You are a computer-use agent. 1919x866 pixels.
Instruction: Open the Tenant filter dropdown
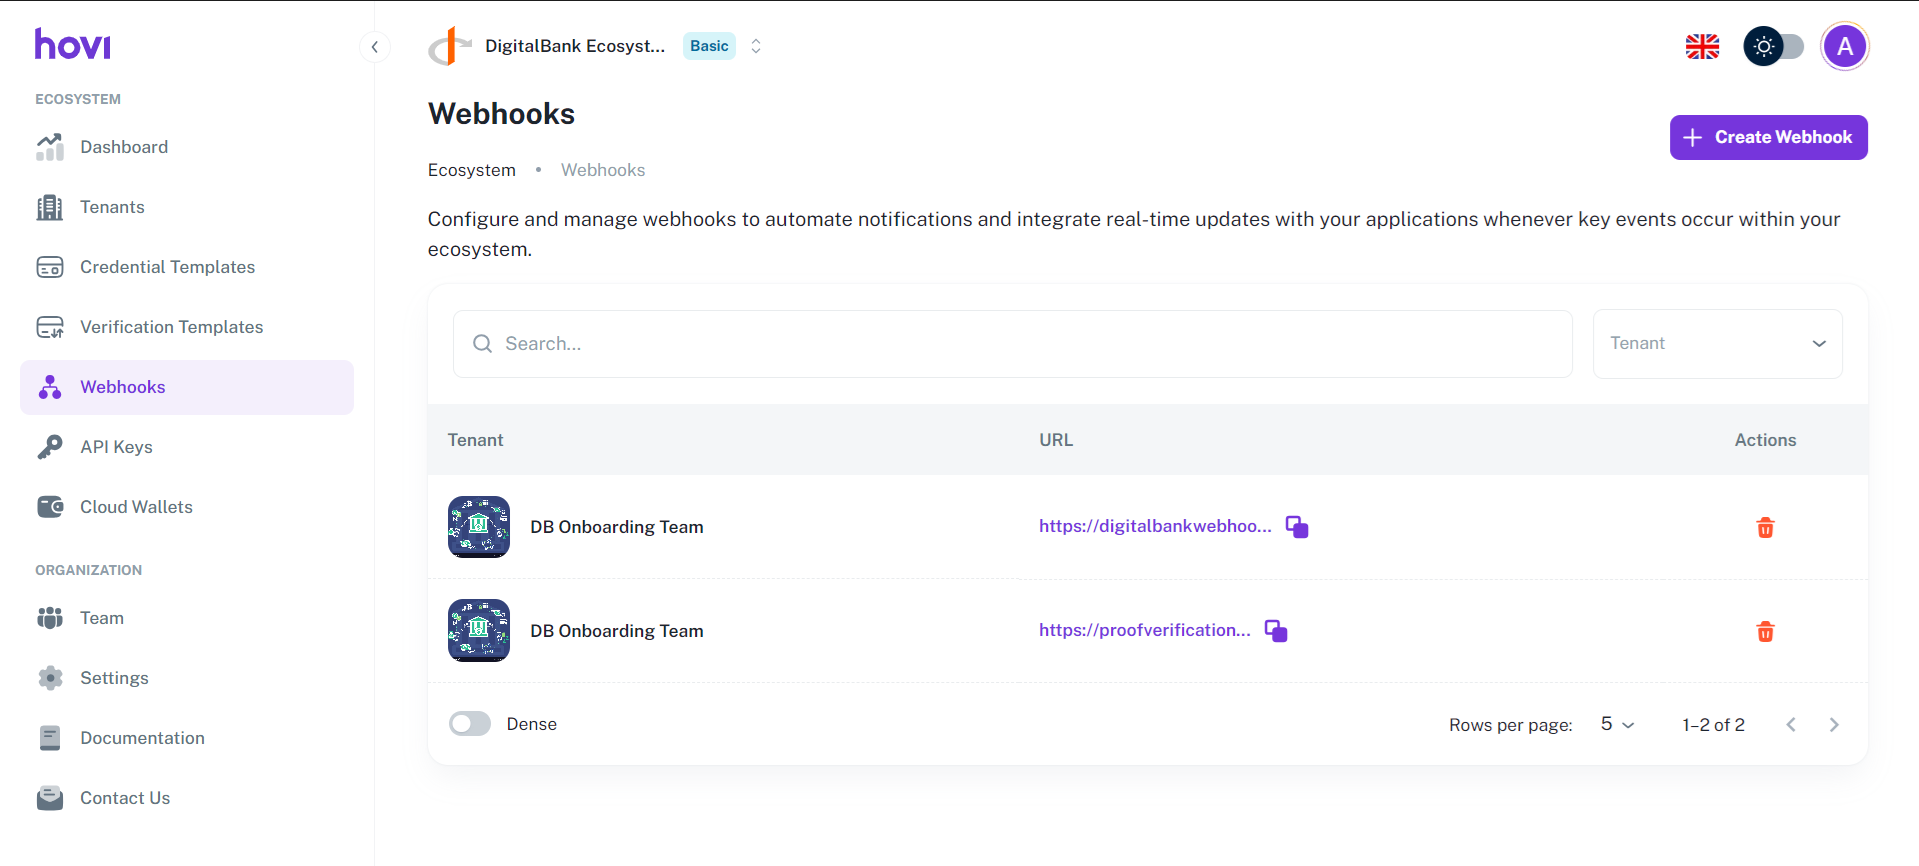tap(1717, 344)
